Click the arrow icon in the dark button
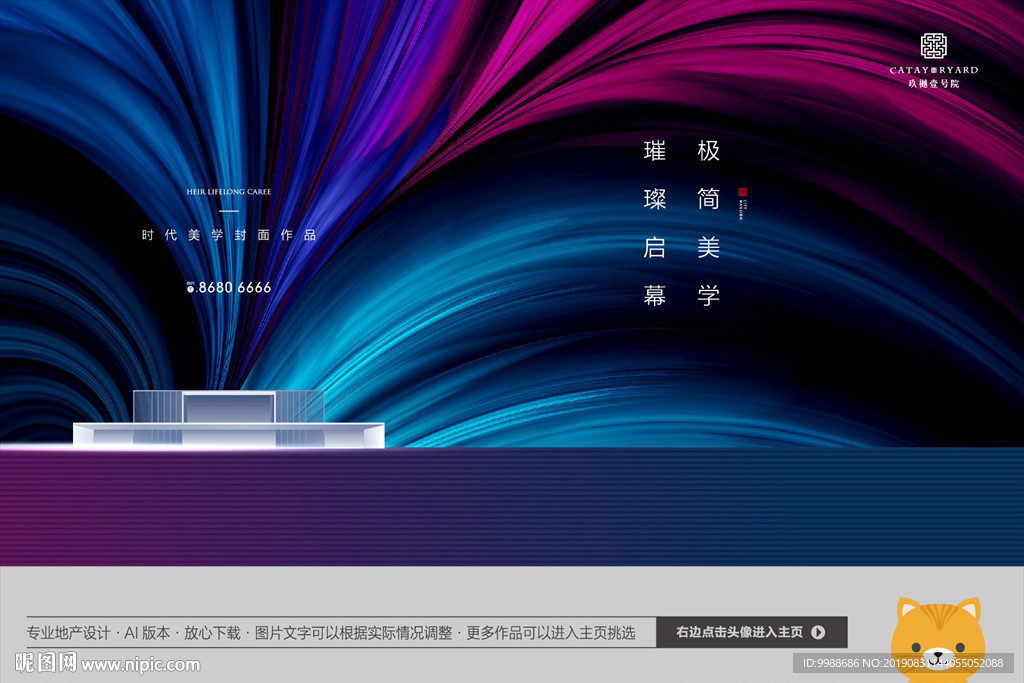This screenshot has width=1024, height=683. [x=818, y=632]
